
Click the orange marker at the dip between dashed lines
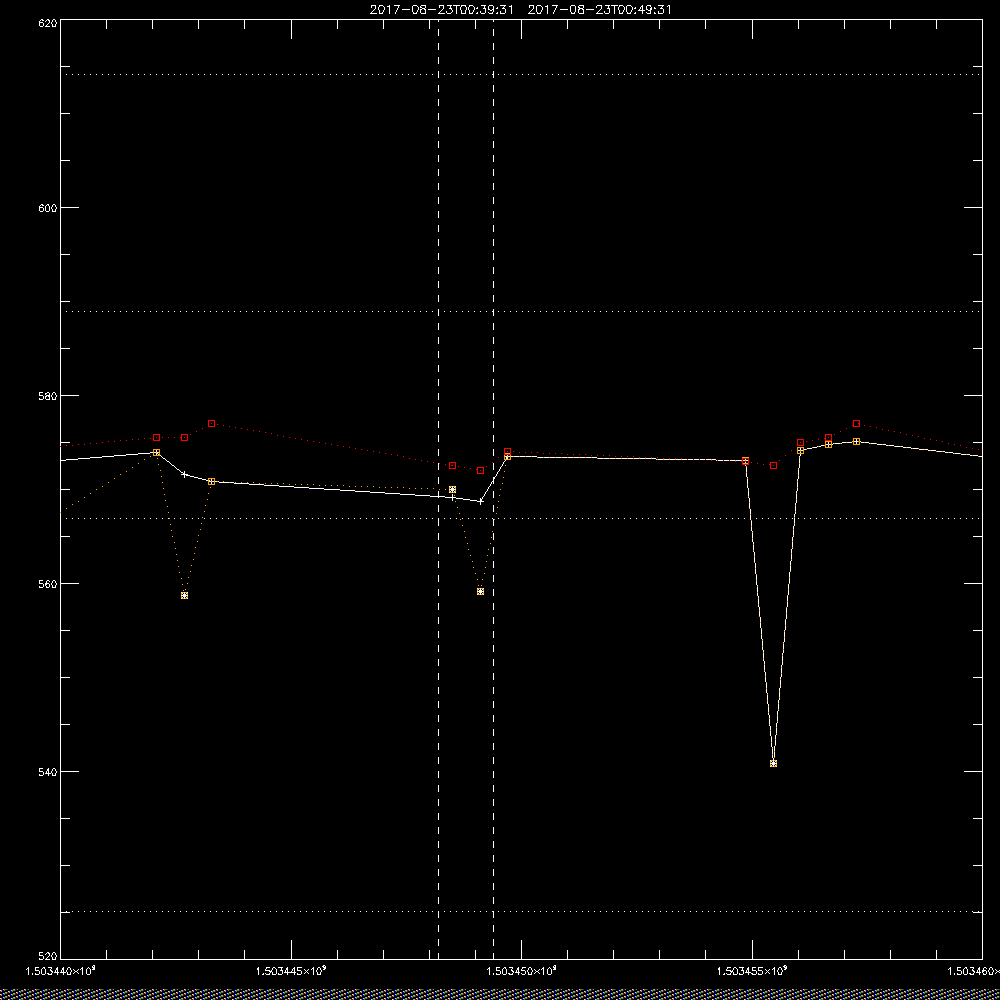click(x=480, y=591)
